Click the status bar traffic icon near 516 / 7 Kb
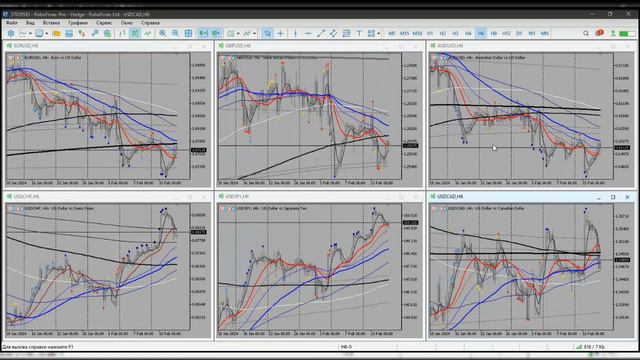This screenshot has width=640, height=360. (x=578, y=347)
